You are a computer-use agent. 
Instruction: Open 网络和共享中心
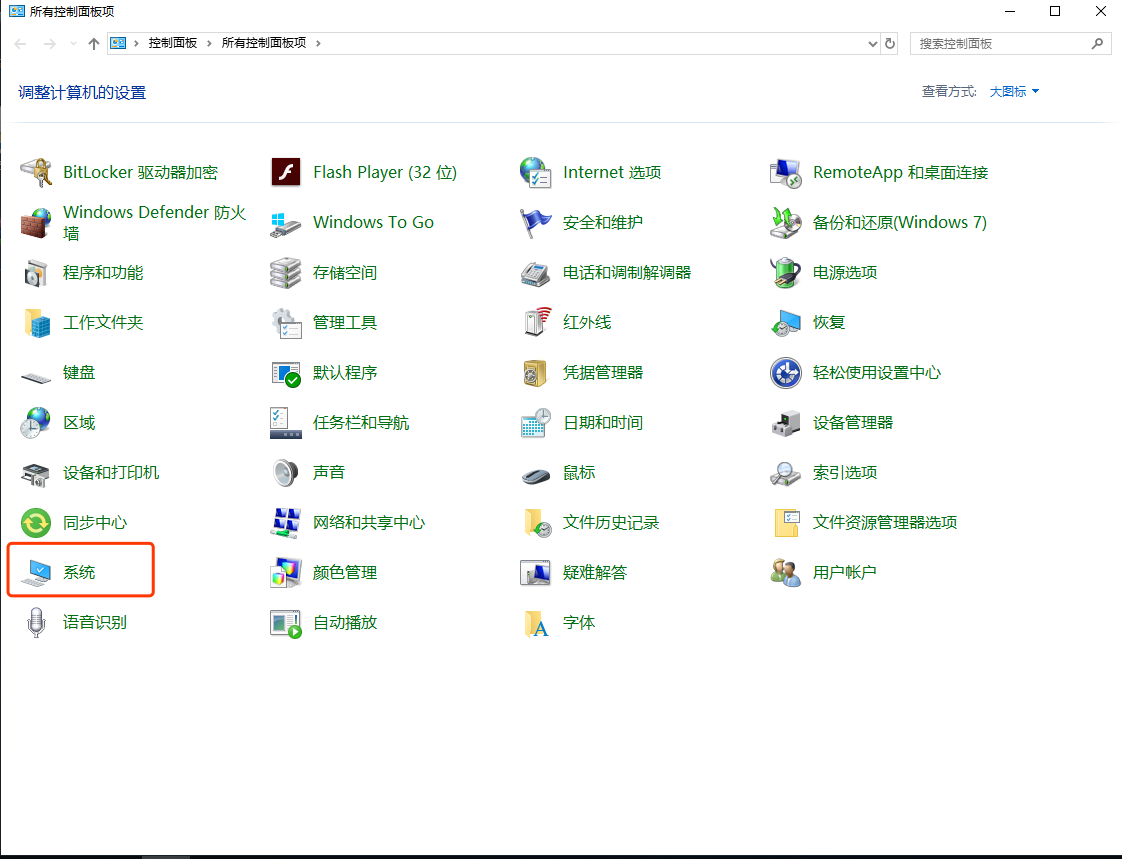[x=371, y=522]
